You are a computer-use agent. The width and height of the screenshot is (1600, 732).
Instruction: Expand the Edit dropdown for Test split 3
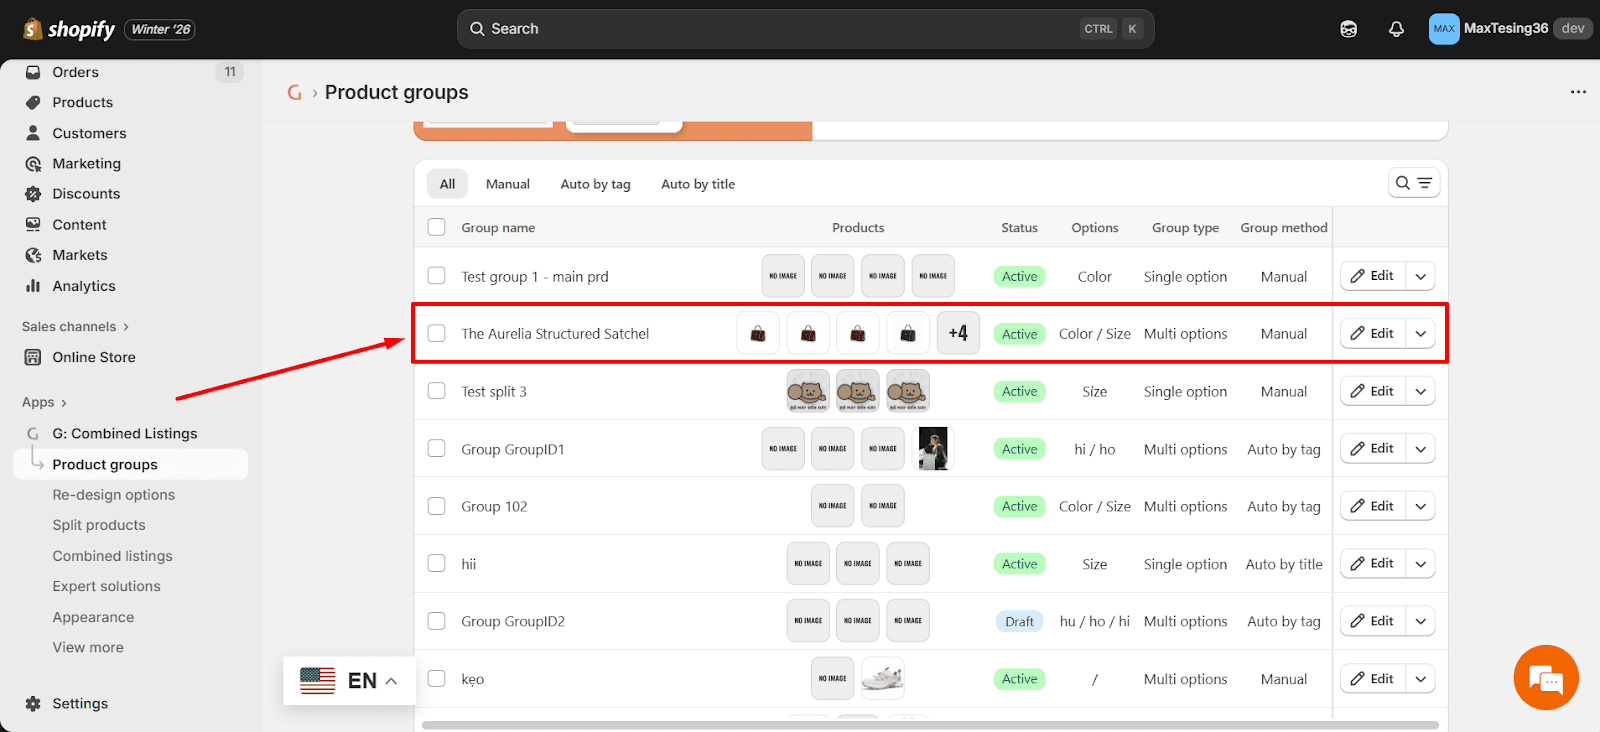click(1421, 391)
